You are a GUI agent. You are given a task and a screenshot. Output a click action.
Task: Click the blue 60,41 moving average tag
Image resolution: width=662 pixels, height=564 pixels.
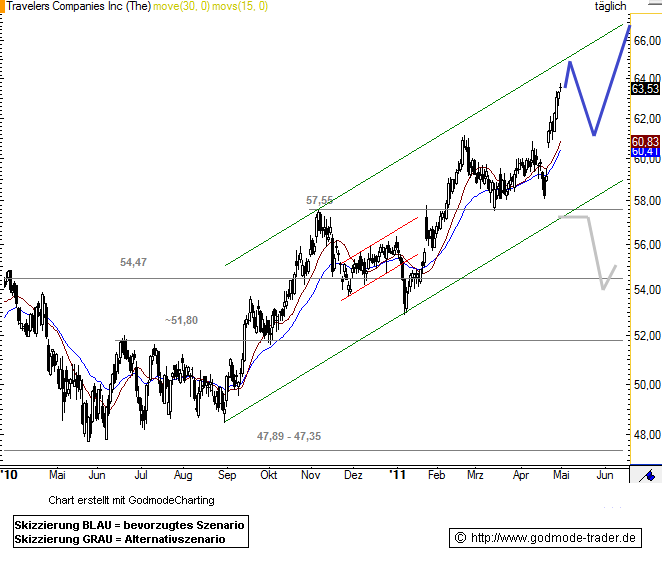(x=645, y=152)
